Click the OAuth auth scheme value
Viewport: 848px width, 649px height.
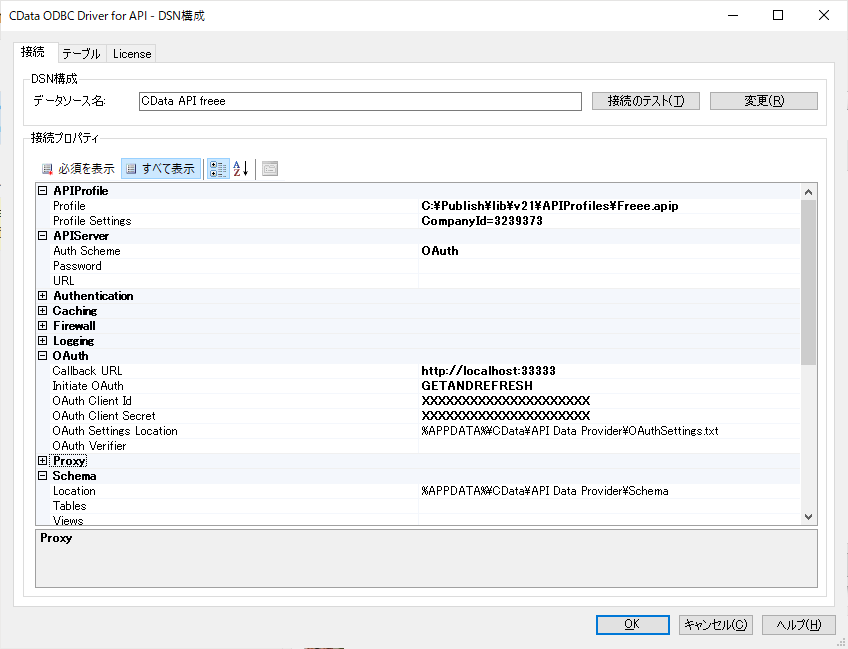click(x=440, y=251)
